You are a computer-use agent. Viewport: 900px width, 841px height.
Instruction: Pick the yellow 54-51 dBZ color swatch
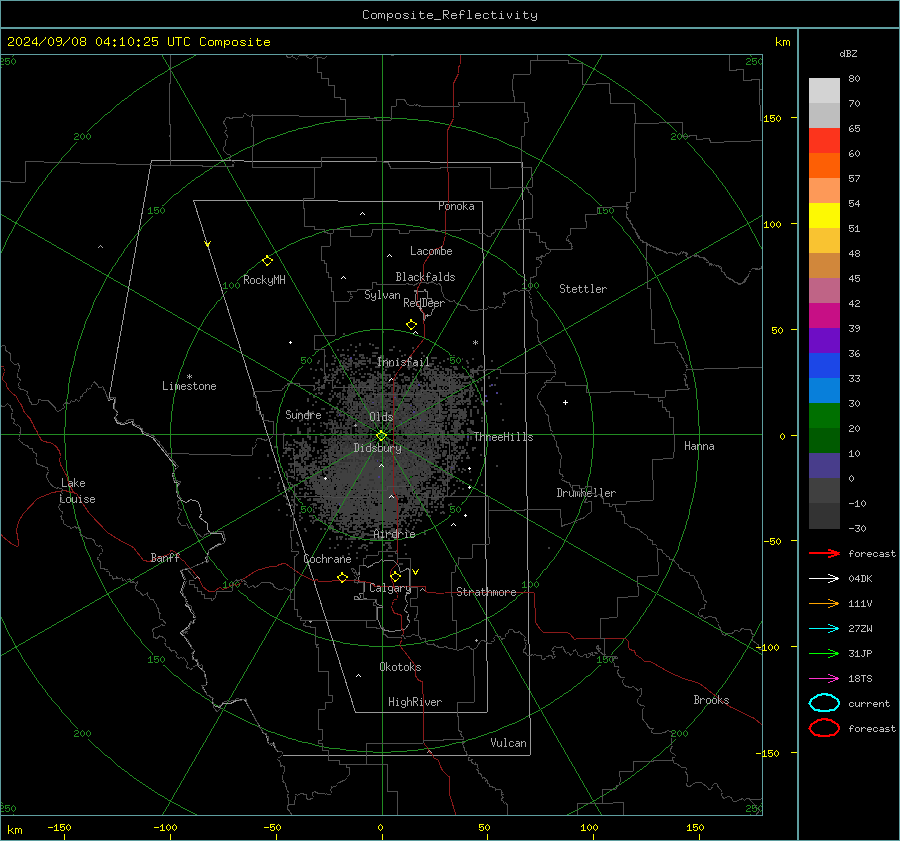point(824,215)
